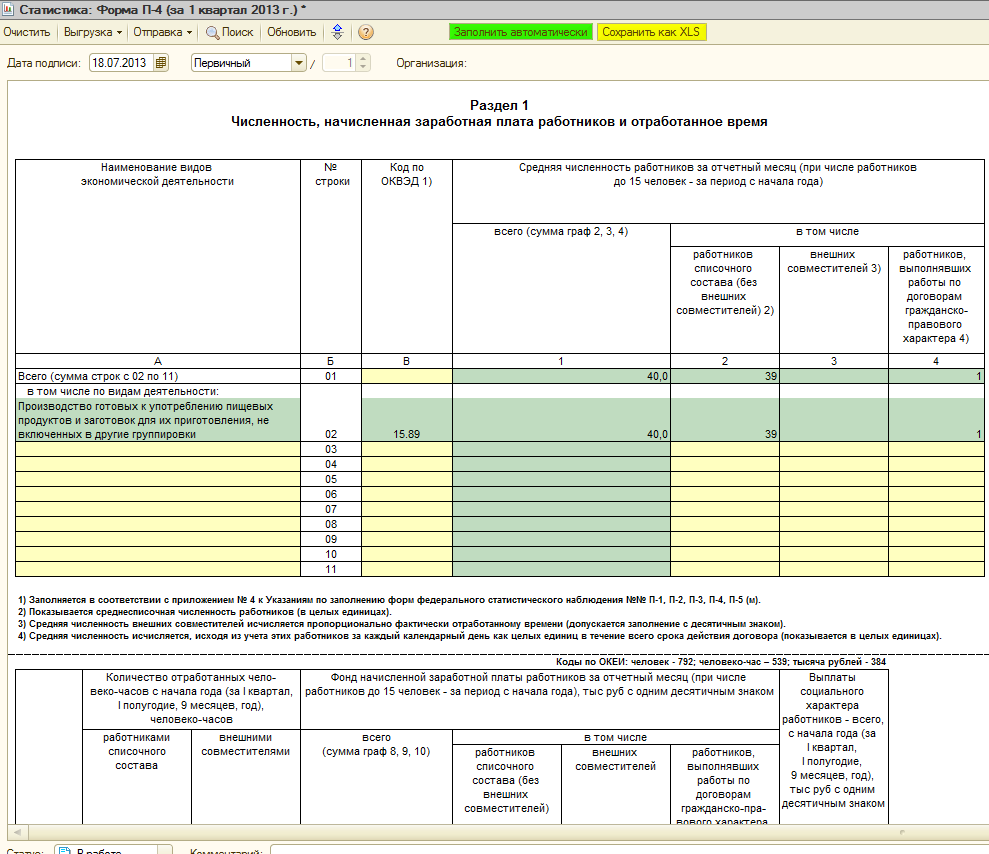Select the green total cell in row 11

(561, 570)
